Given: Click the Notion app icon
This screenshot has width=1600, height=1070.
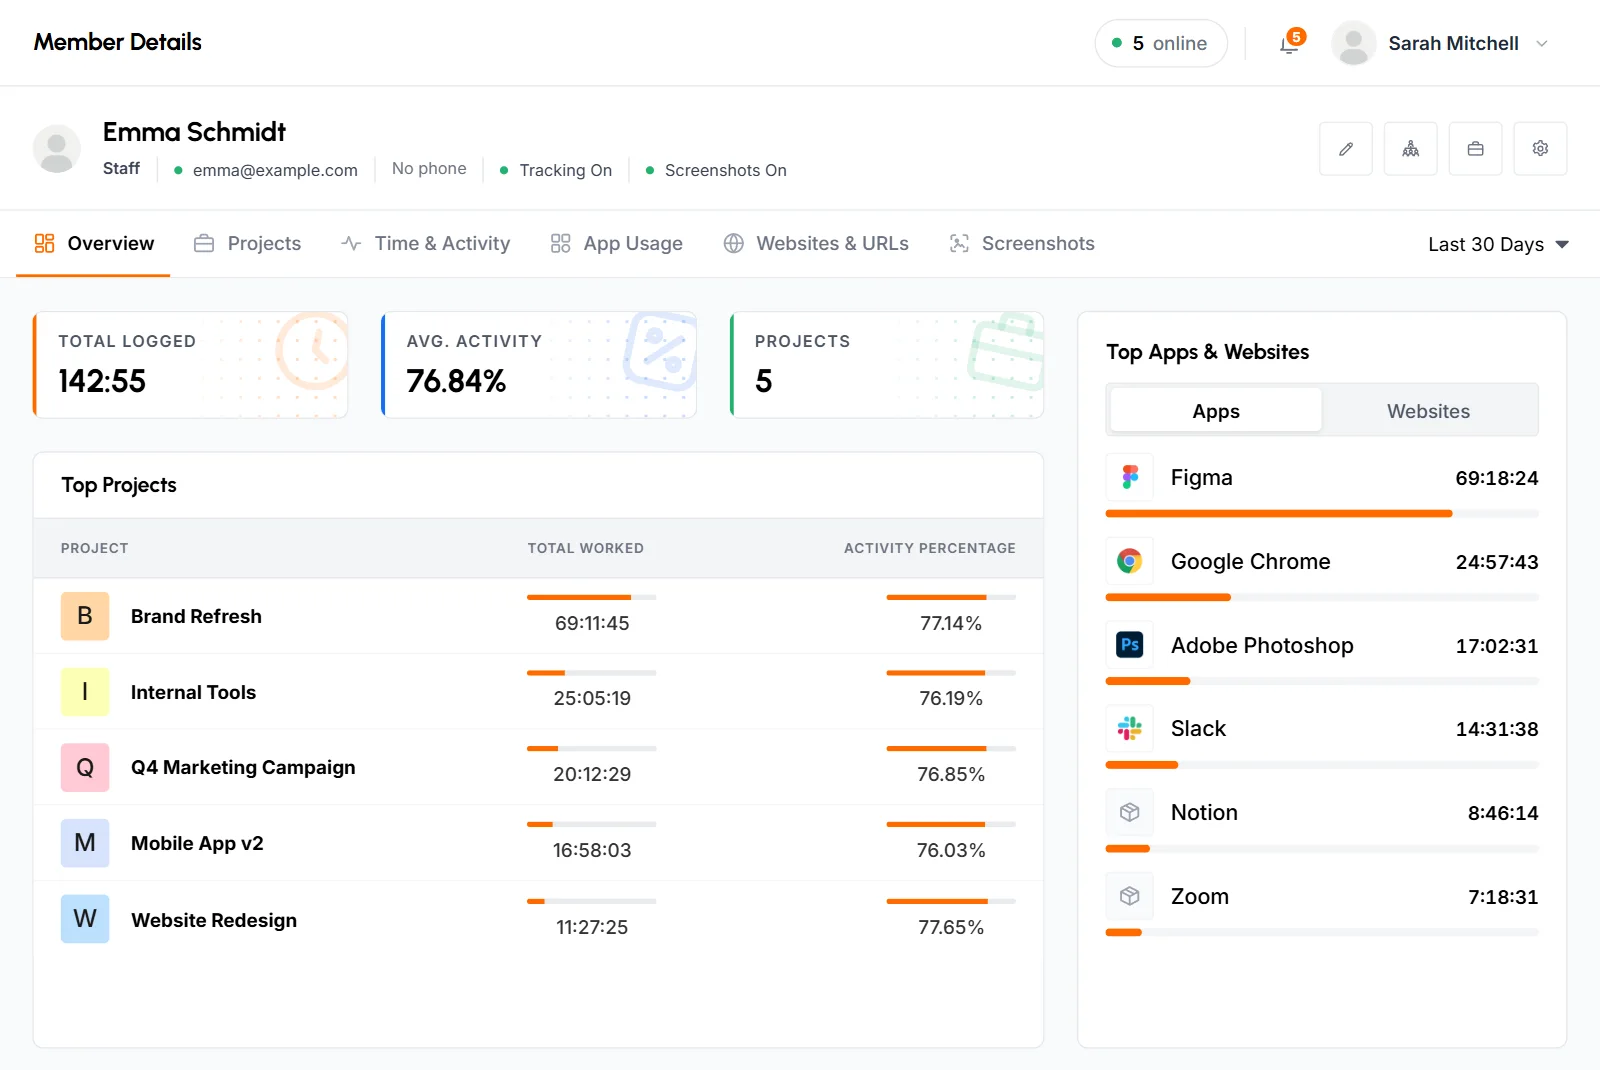Looking at the screenshot, I should tap(1130, 812).
